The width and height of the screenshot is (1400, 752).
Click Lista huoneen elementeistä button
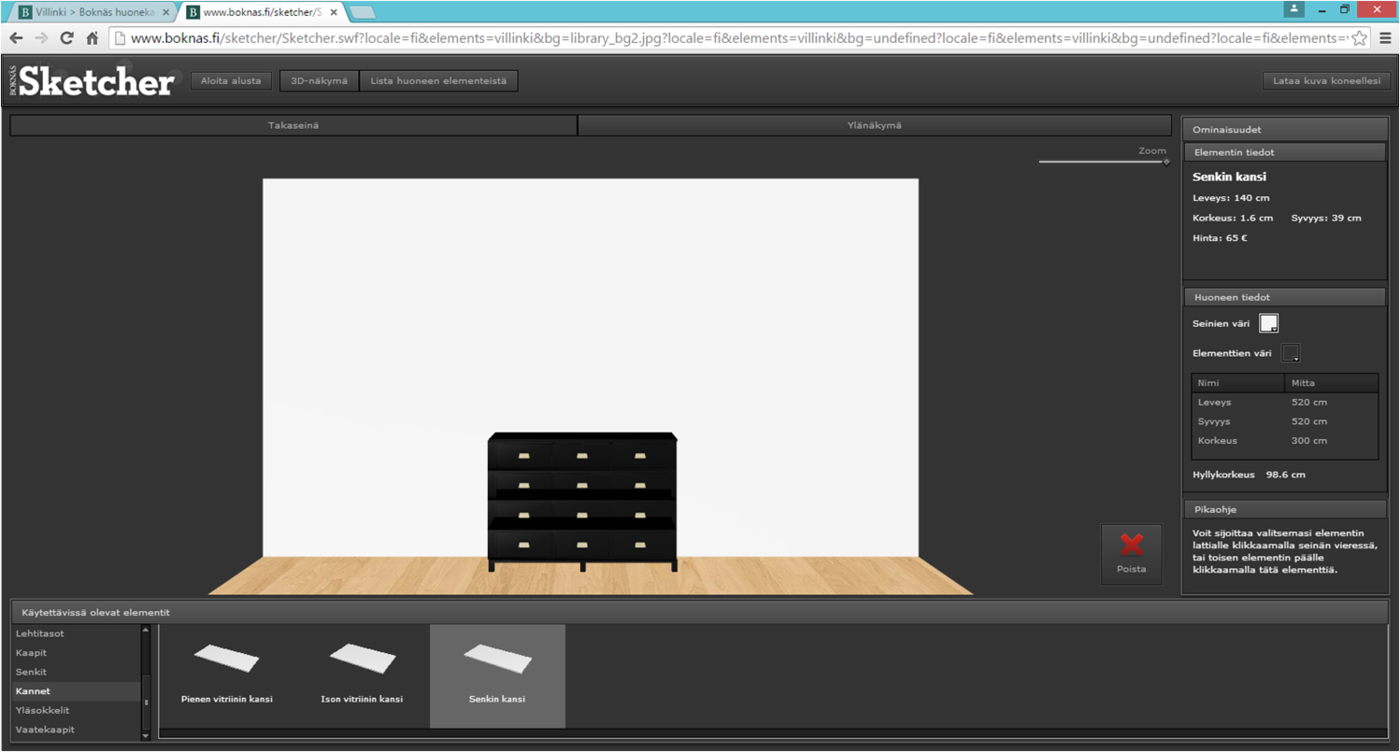[x=438, y=81]
